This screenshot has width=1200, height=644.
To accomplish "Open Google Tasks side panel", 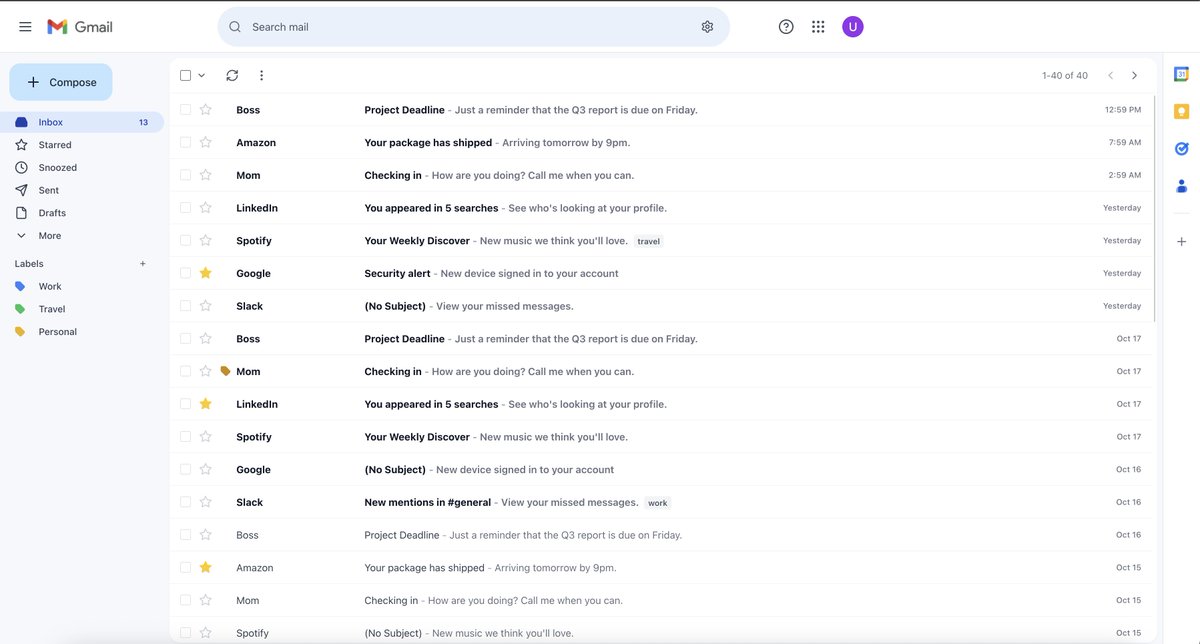I will (x=1181, y=148).
